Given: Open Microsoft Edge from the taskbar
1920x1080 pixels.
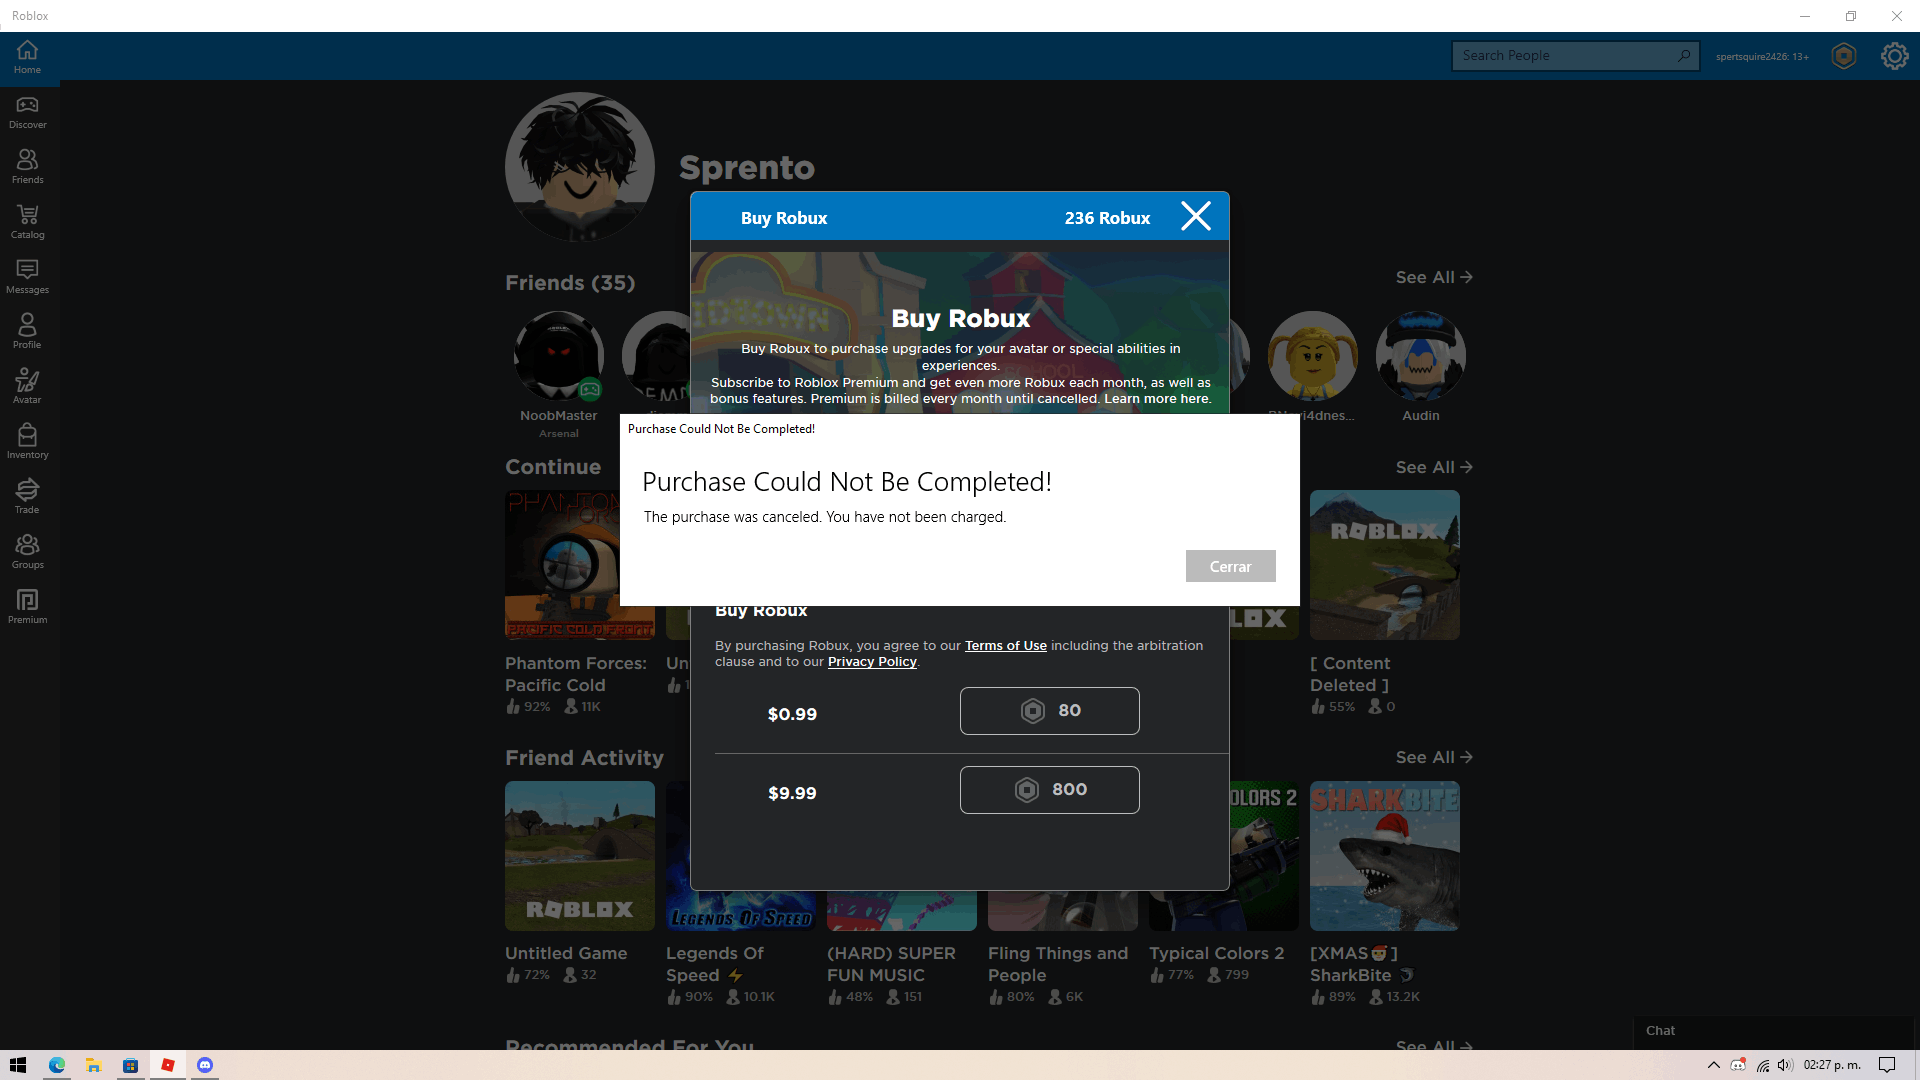Looking at the screenshot, I should tap(57, 1065).
